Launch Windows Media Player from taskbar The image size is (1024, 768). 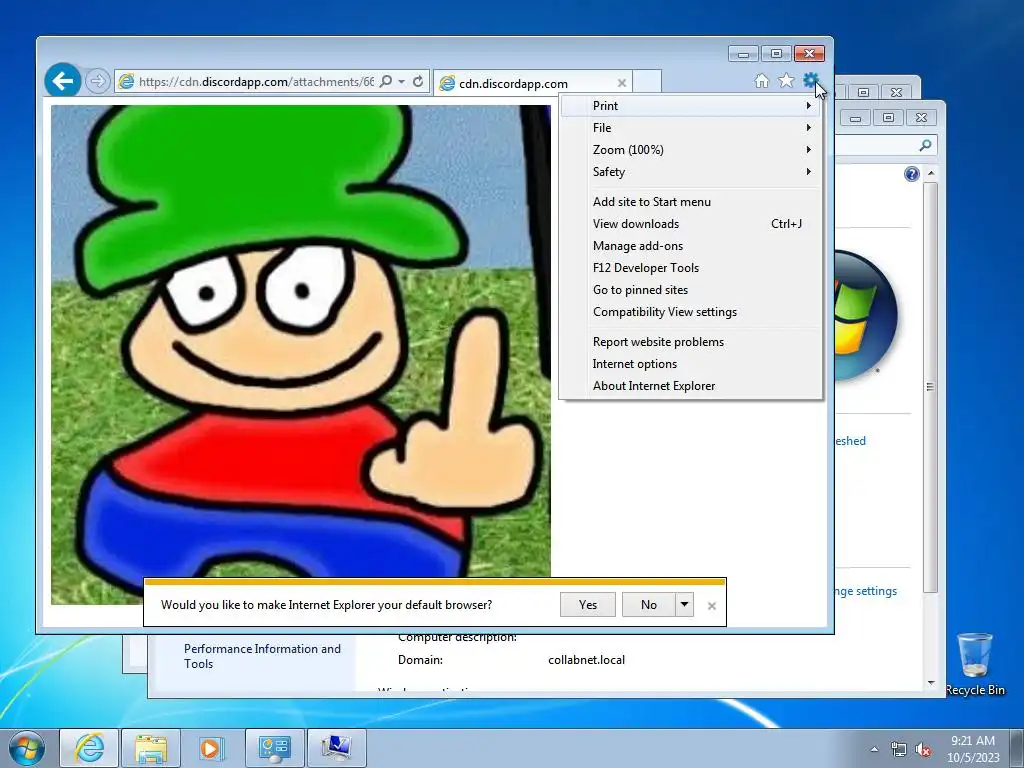click(211, 748)
